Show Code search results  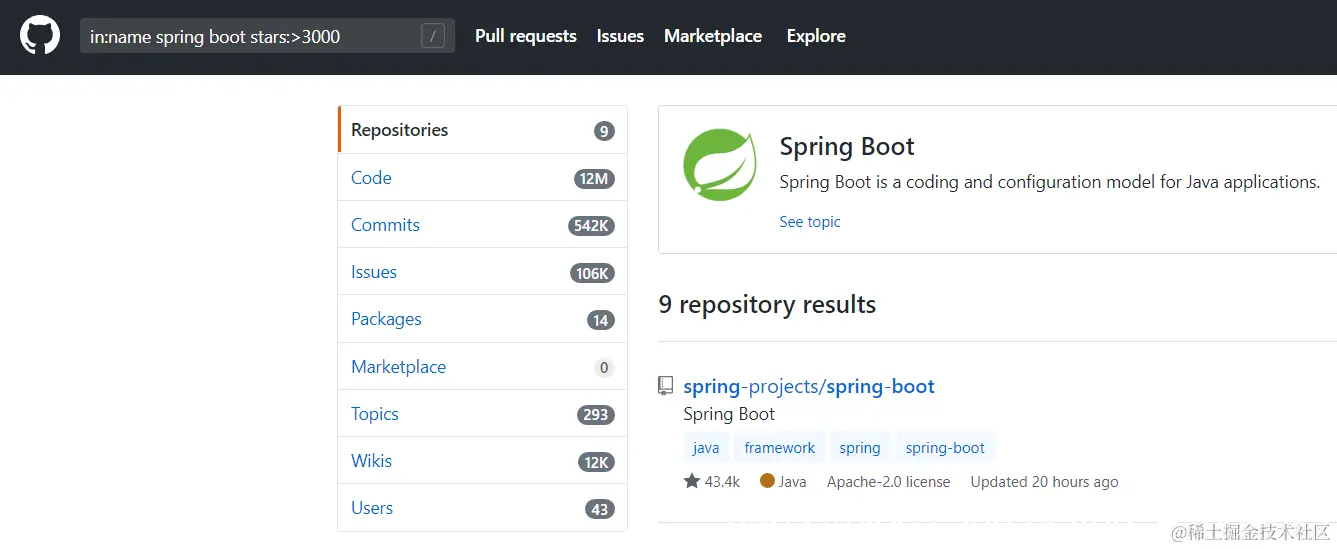(371, 178)
